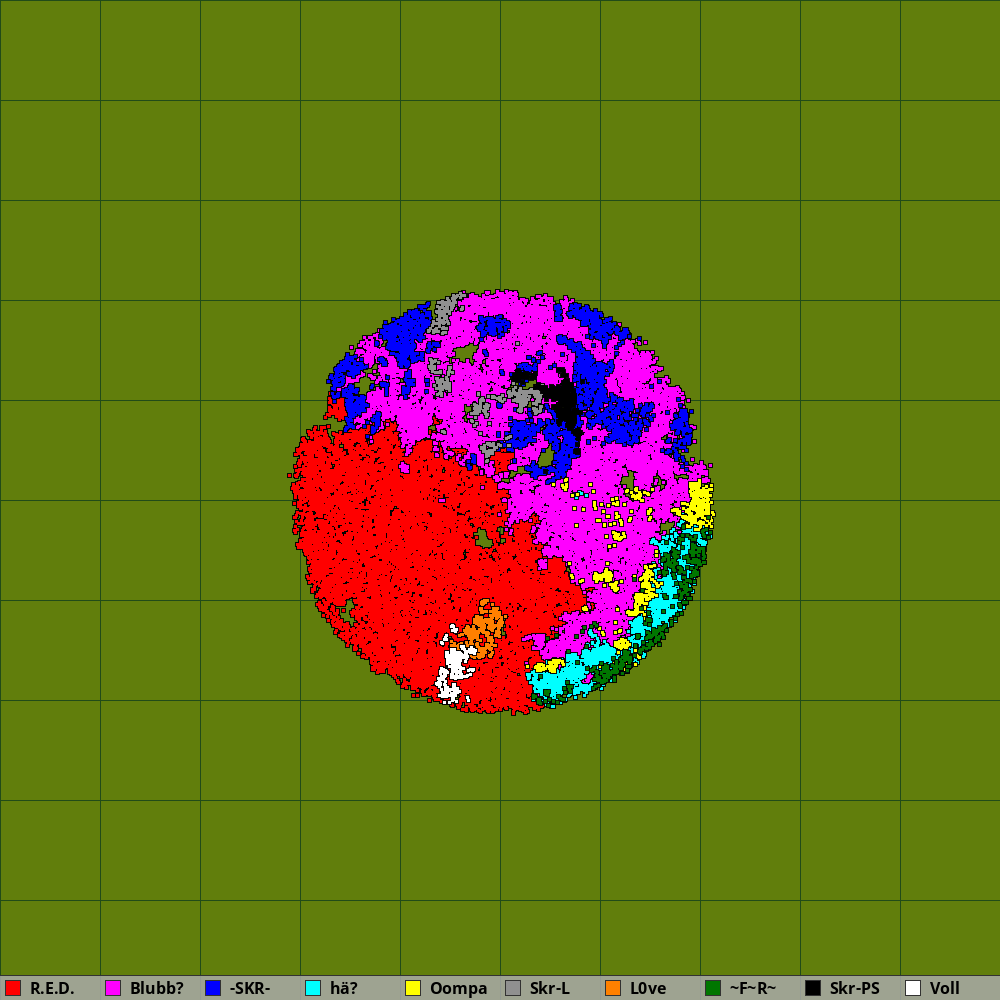Click the blue -SKR- legend swatch
The width and height of the screenshot is (1000, 1000).
(213, 988)
